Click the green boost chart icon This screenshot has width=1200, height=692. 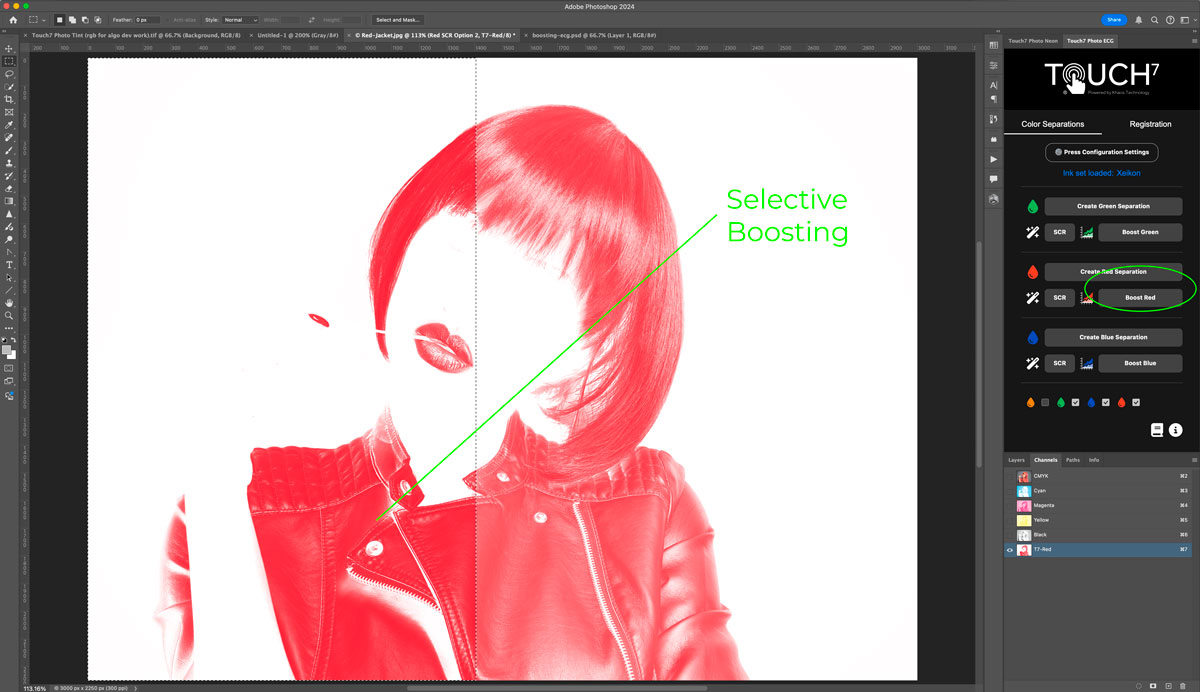[1086, 232]
